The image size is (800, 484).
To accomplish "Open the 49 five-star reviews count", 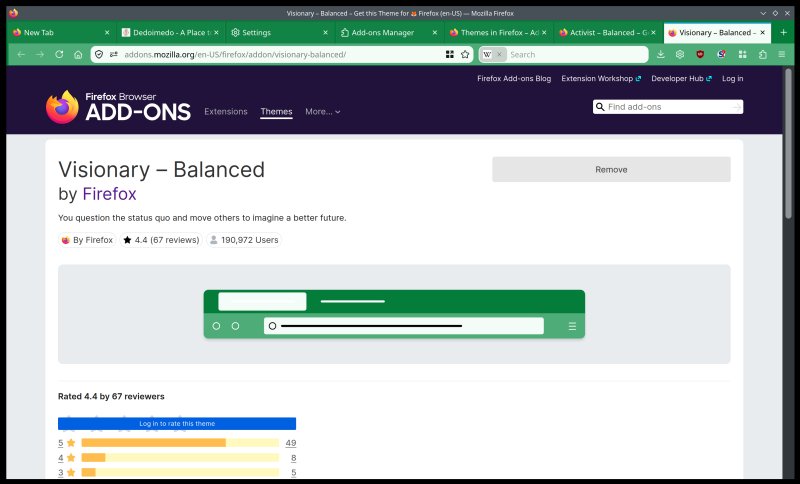I will pyautogui.click(x=291, y=443).
